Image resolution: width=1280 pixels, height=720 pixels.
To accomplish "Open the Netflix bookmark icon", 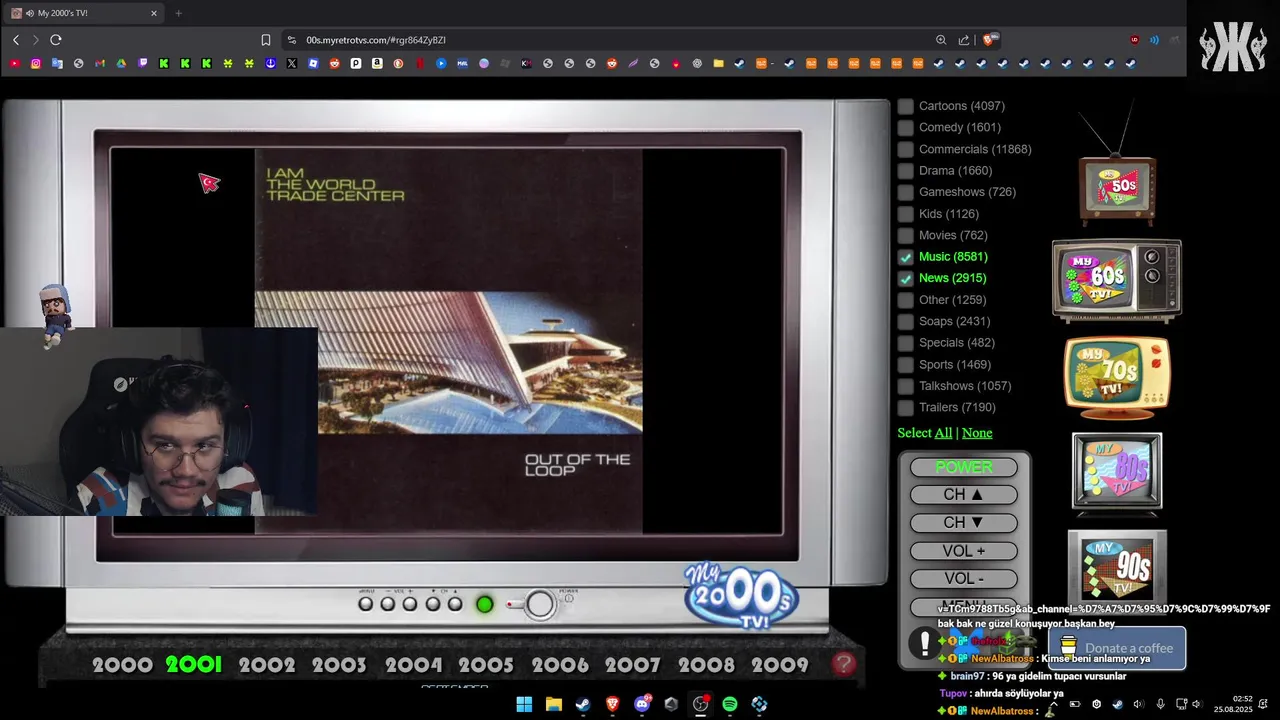I will tap(420, 63).
